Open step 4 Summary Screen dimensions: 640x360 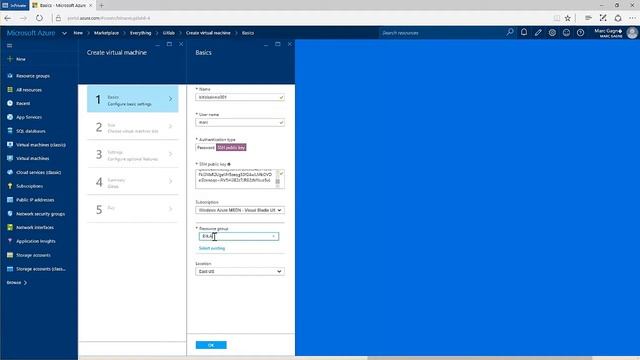133,182
